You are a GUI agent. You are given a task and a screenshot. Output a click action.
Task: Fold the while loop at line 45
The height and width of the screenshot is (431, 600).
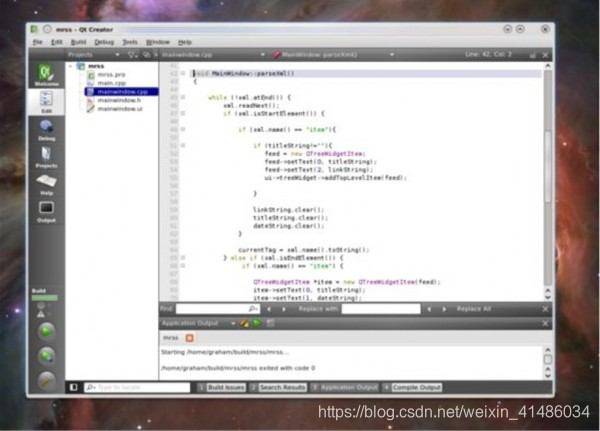tap(183, 98)
